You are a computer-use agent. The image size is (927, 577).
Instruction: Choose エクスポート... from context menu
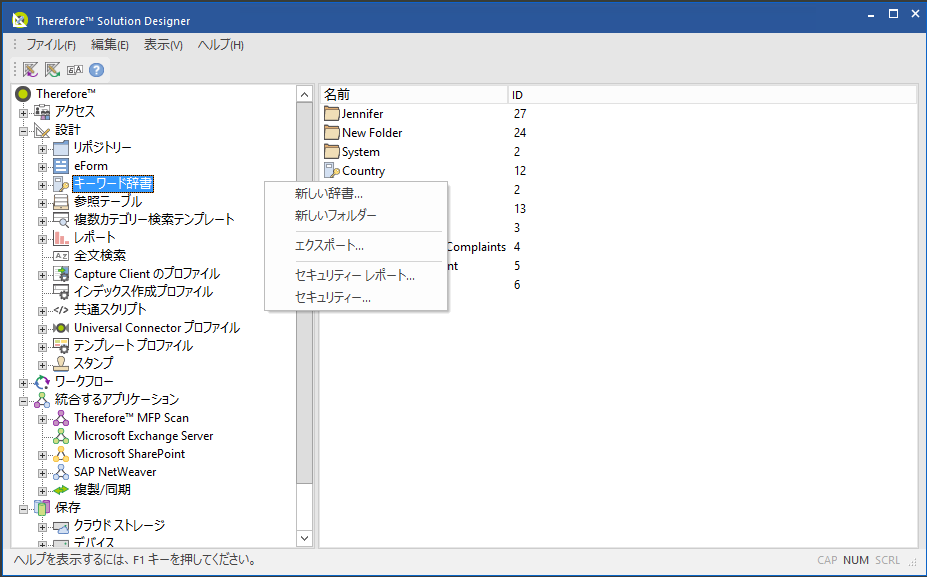pos(356,245)
